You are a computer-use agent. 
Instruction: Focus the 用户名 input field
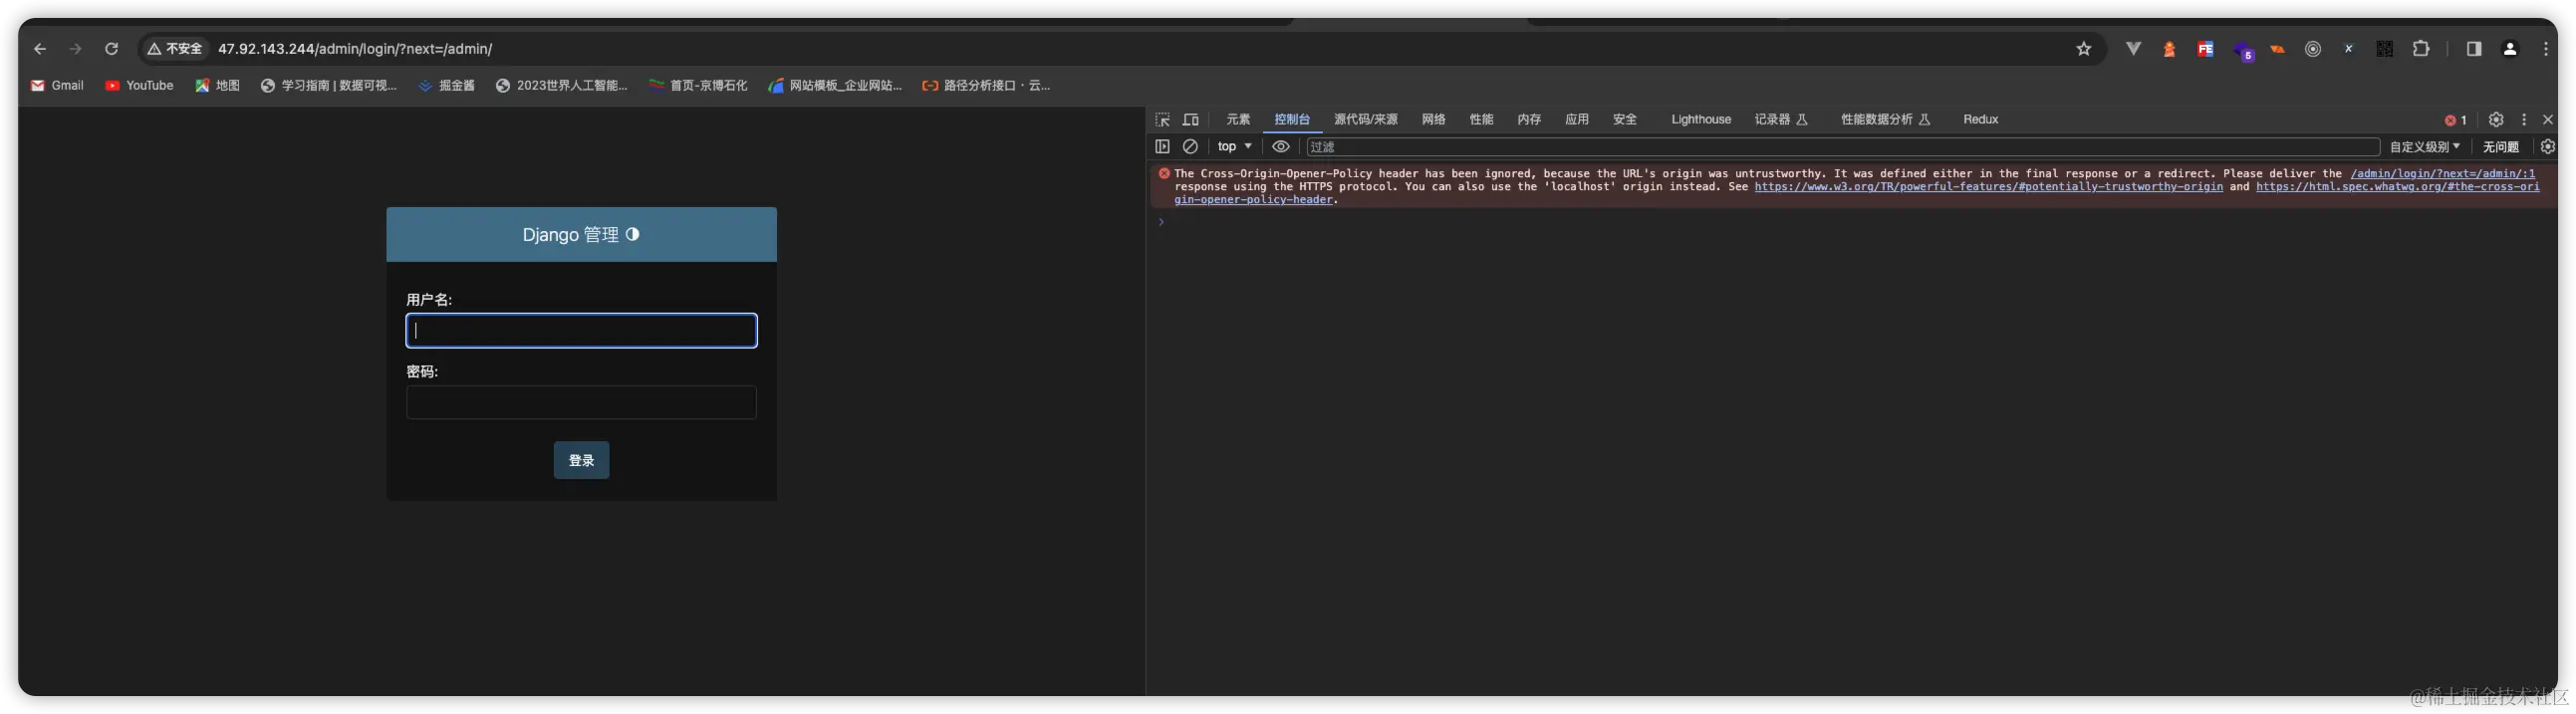[581, 331]
